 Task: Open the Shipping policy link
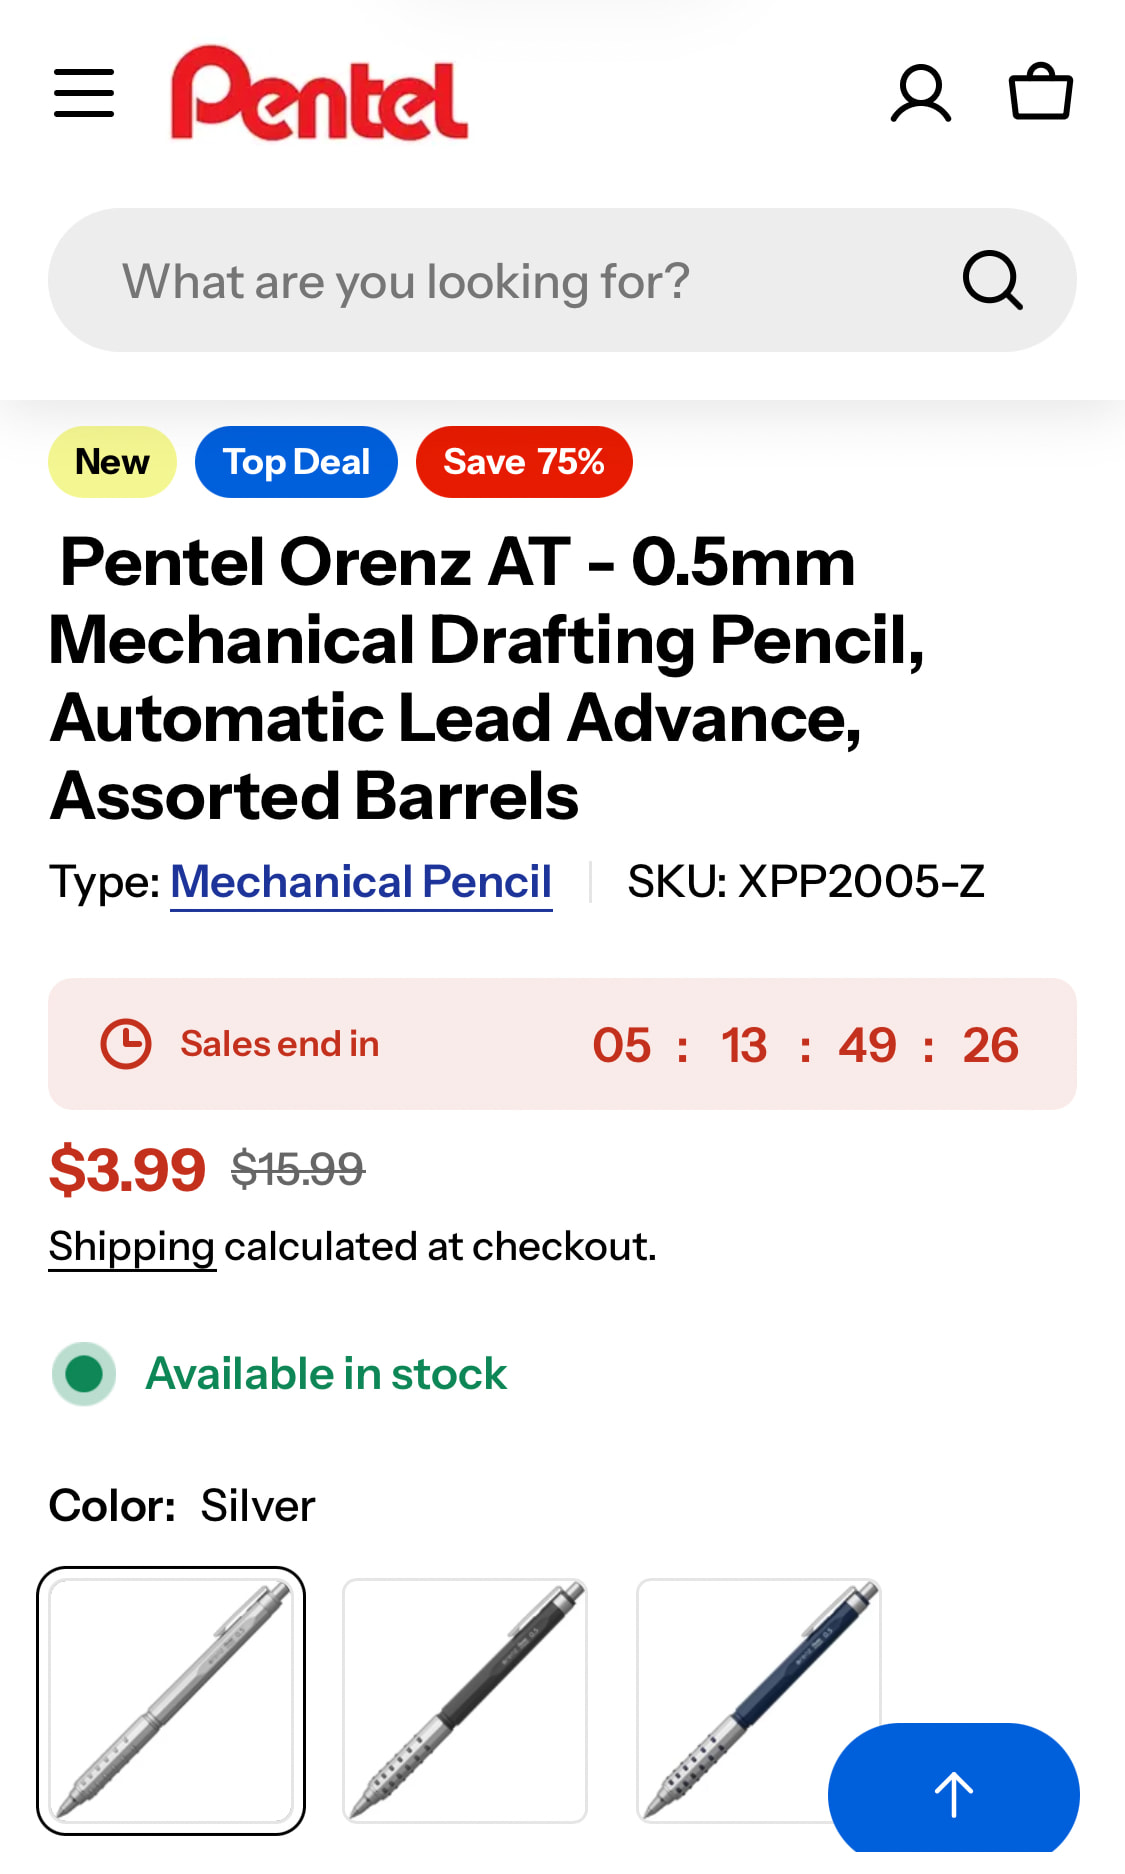click(x=132, y=1247)
